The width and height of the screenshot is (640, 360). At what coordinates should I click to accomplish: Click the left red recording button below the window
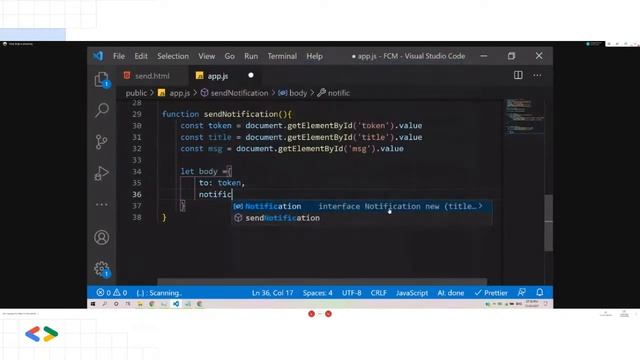tap(311, 313)
